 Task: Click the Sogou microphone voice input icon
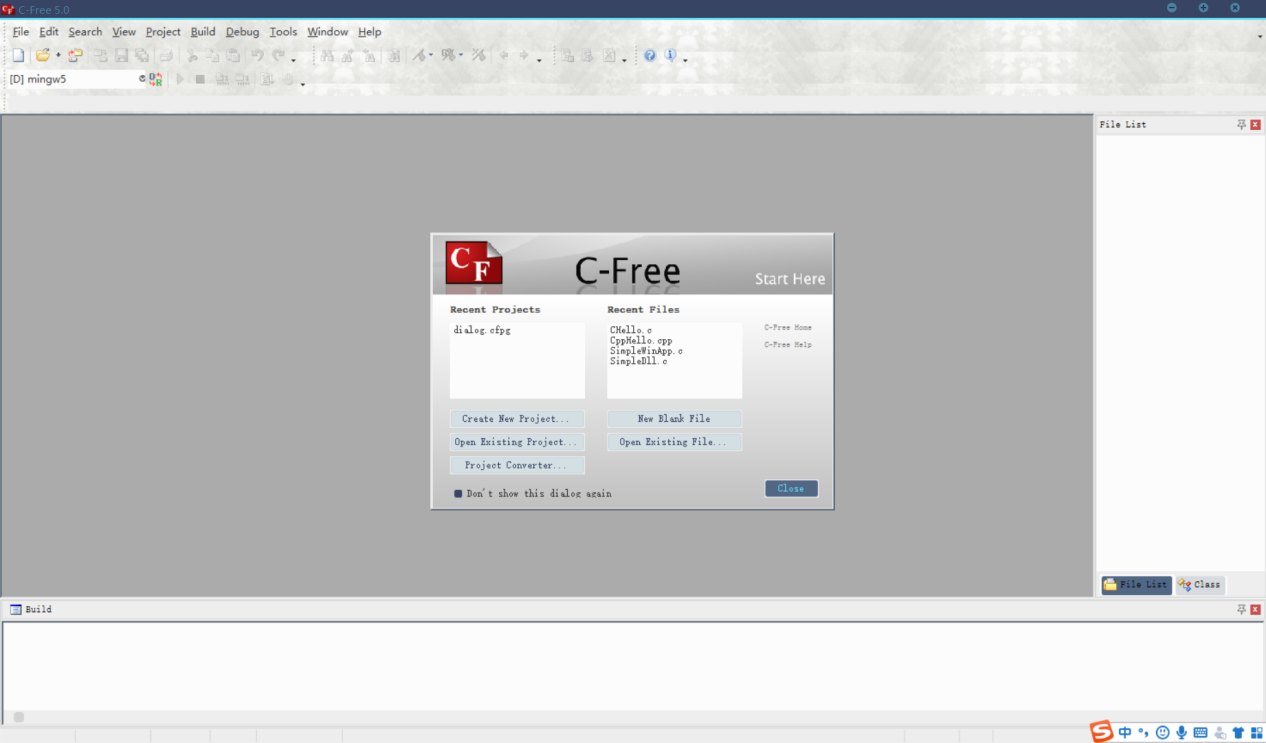point(1181,733)
